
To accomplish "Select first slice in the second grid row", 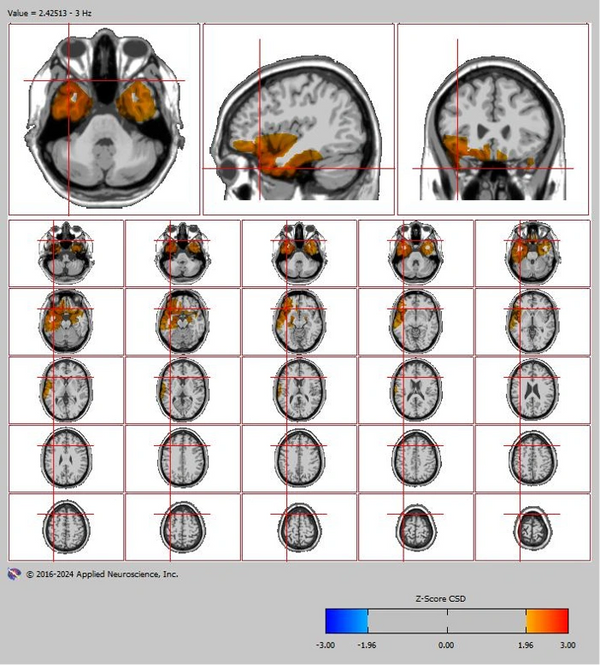I will (x=66, y=320).
